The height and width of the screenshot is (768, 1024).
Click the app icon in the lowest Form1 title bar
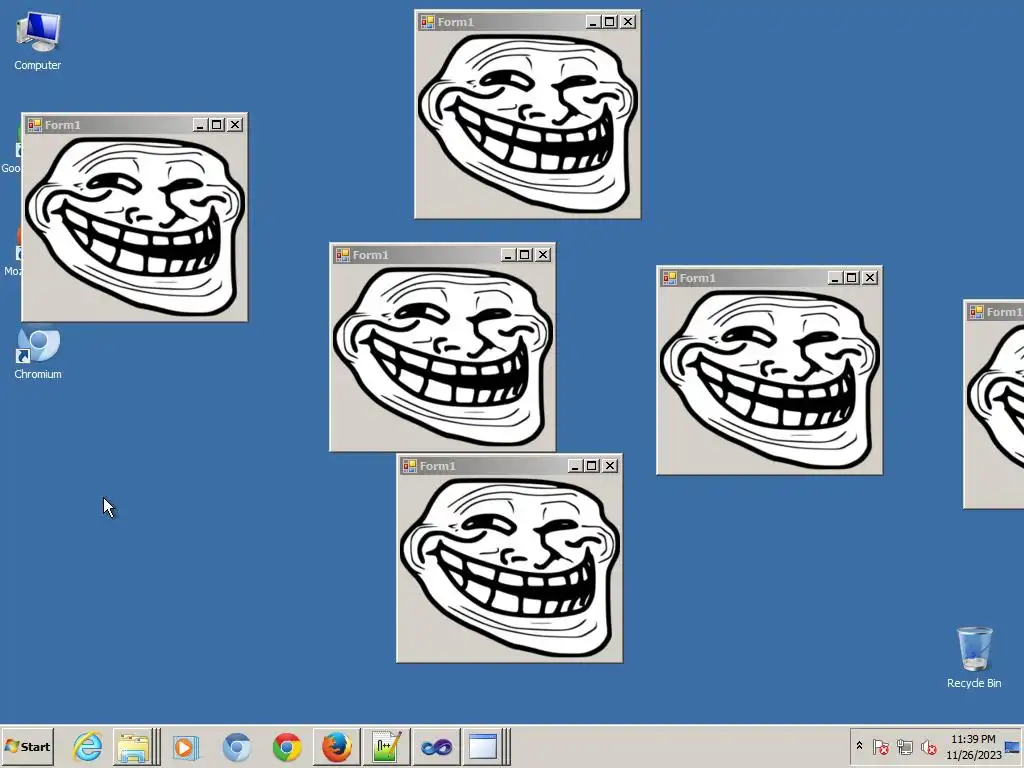pos(409,465)
